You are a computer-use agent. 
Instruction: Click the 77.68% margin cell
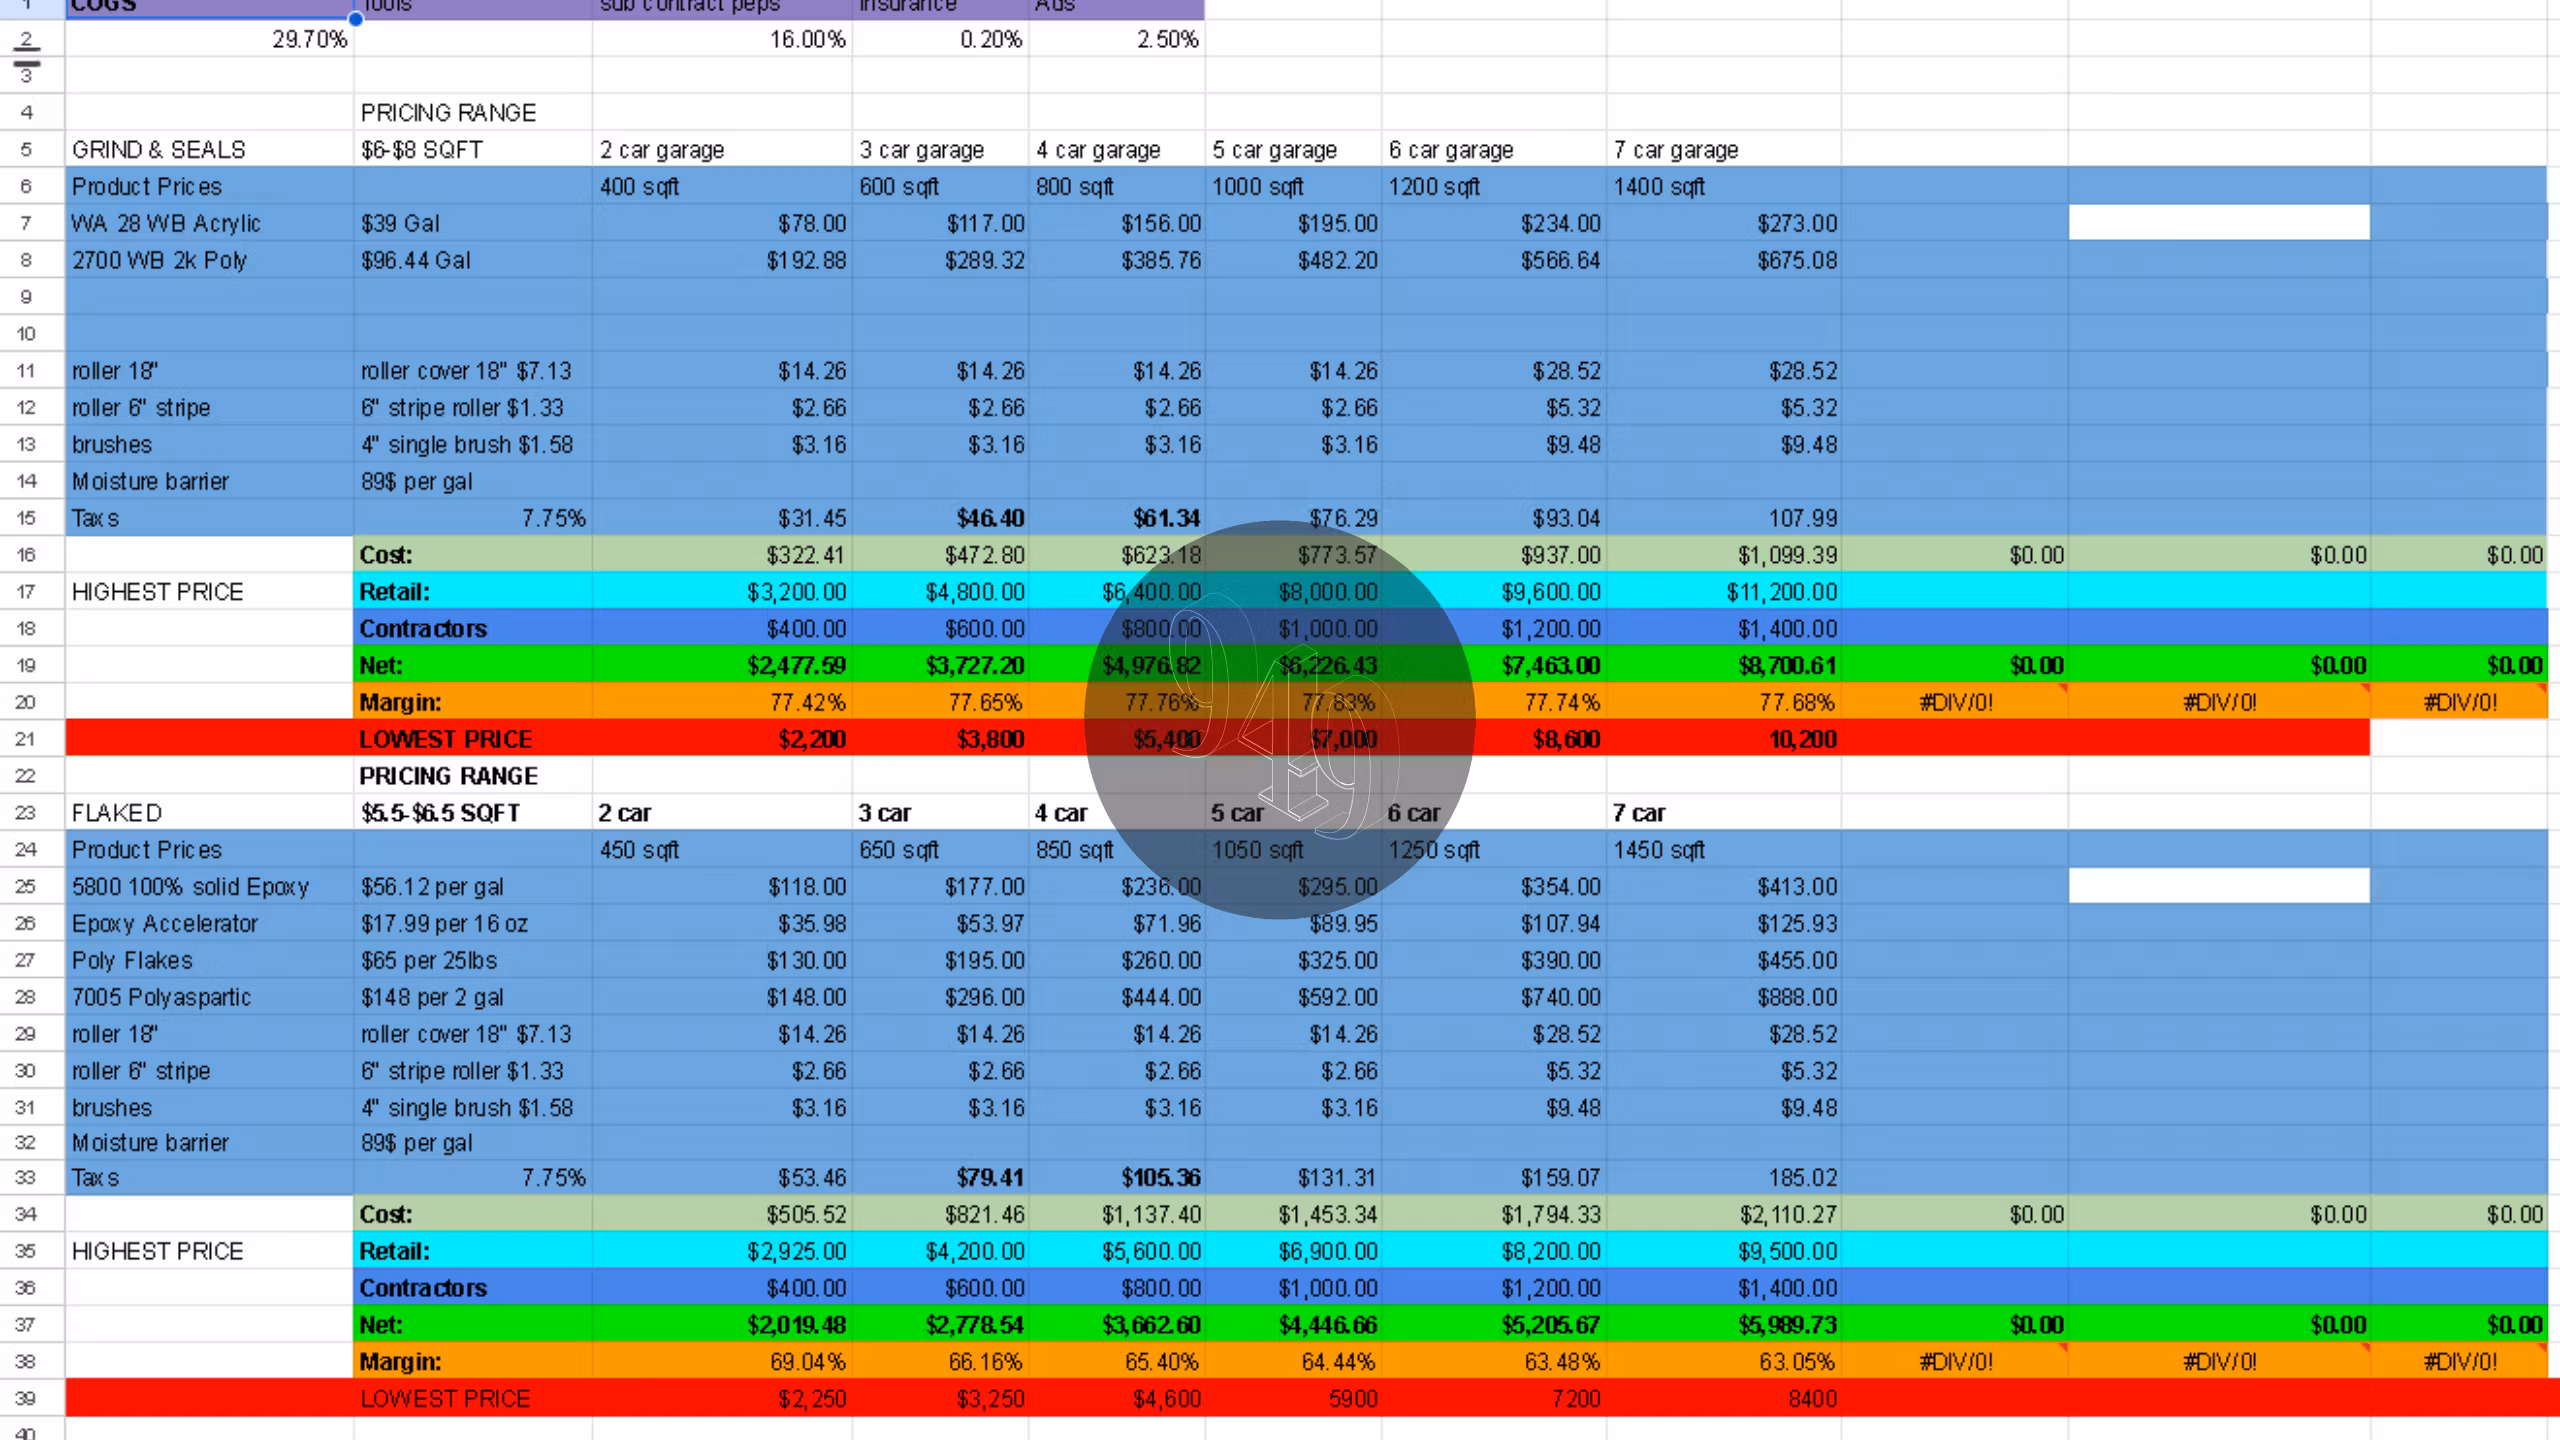(1724, 703)
